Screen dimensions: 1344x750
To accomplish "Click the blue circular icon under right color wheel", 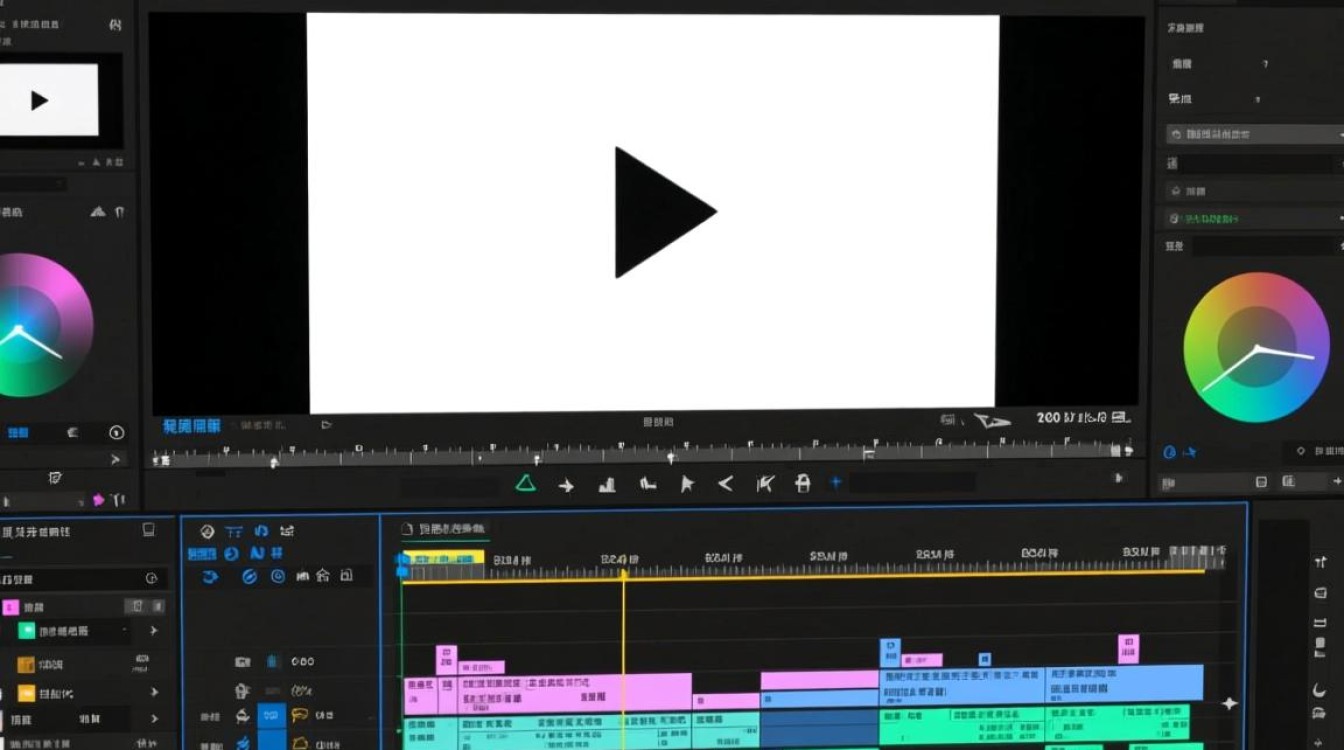I will tap(1169, 452).
